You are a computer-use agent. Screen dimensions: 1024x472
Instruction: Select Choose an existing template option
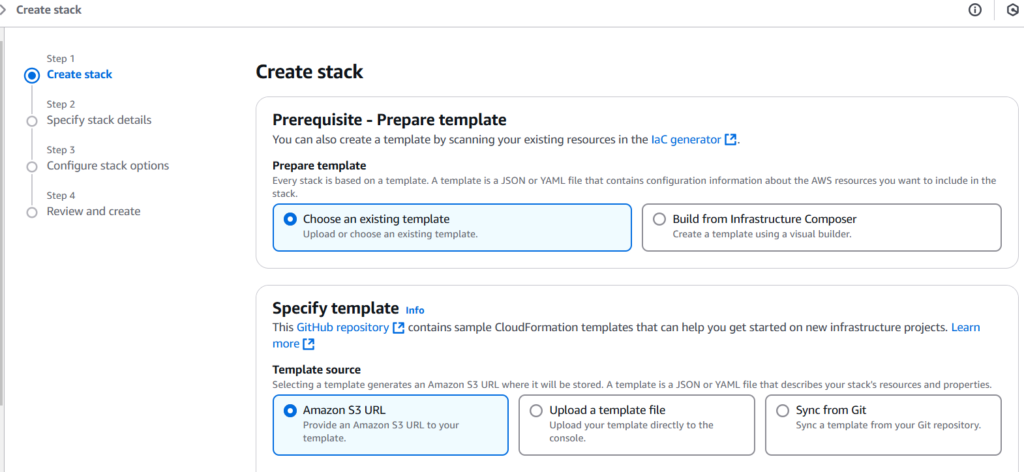tap(291, 219)
